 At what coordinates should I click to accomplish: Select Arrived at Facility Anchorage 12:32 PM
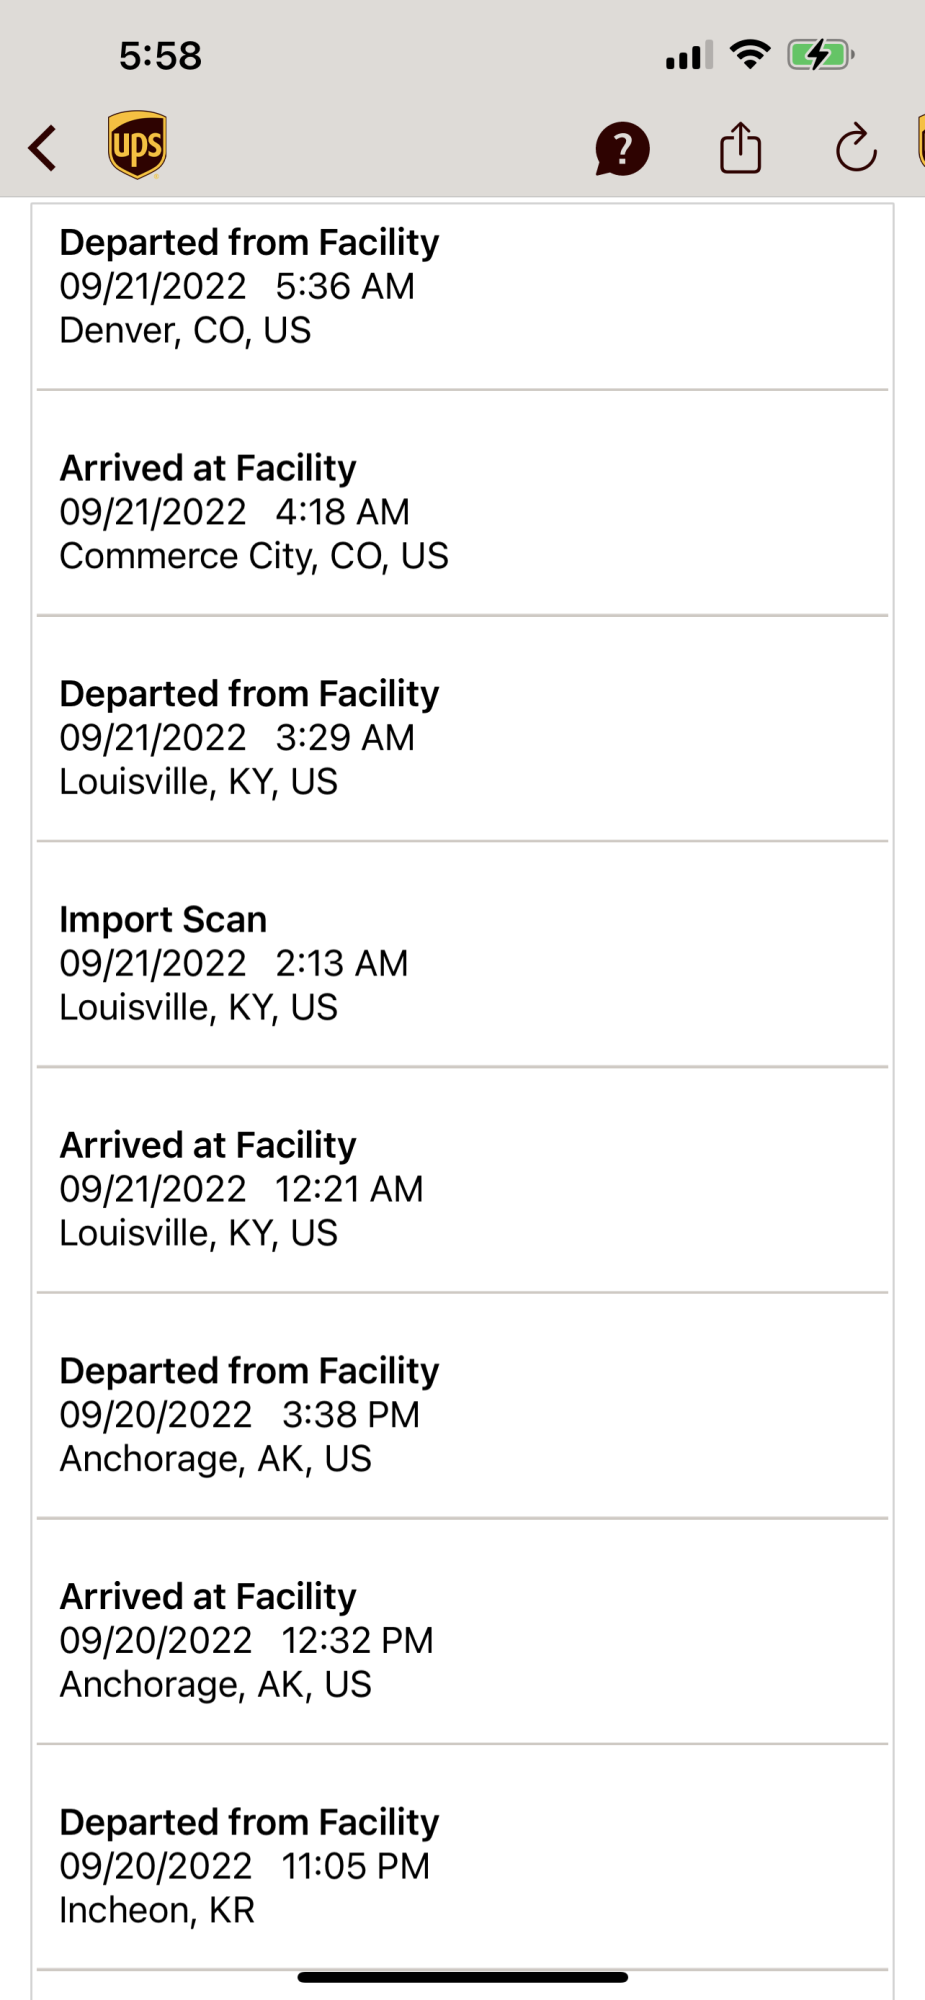coord(462,1633)
